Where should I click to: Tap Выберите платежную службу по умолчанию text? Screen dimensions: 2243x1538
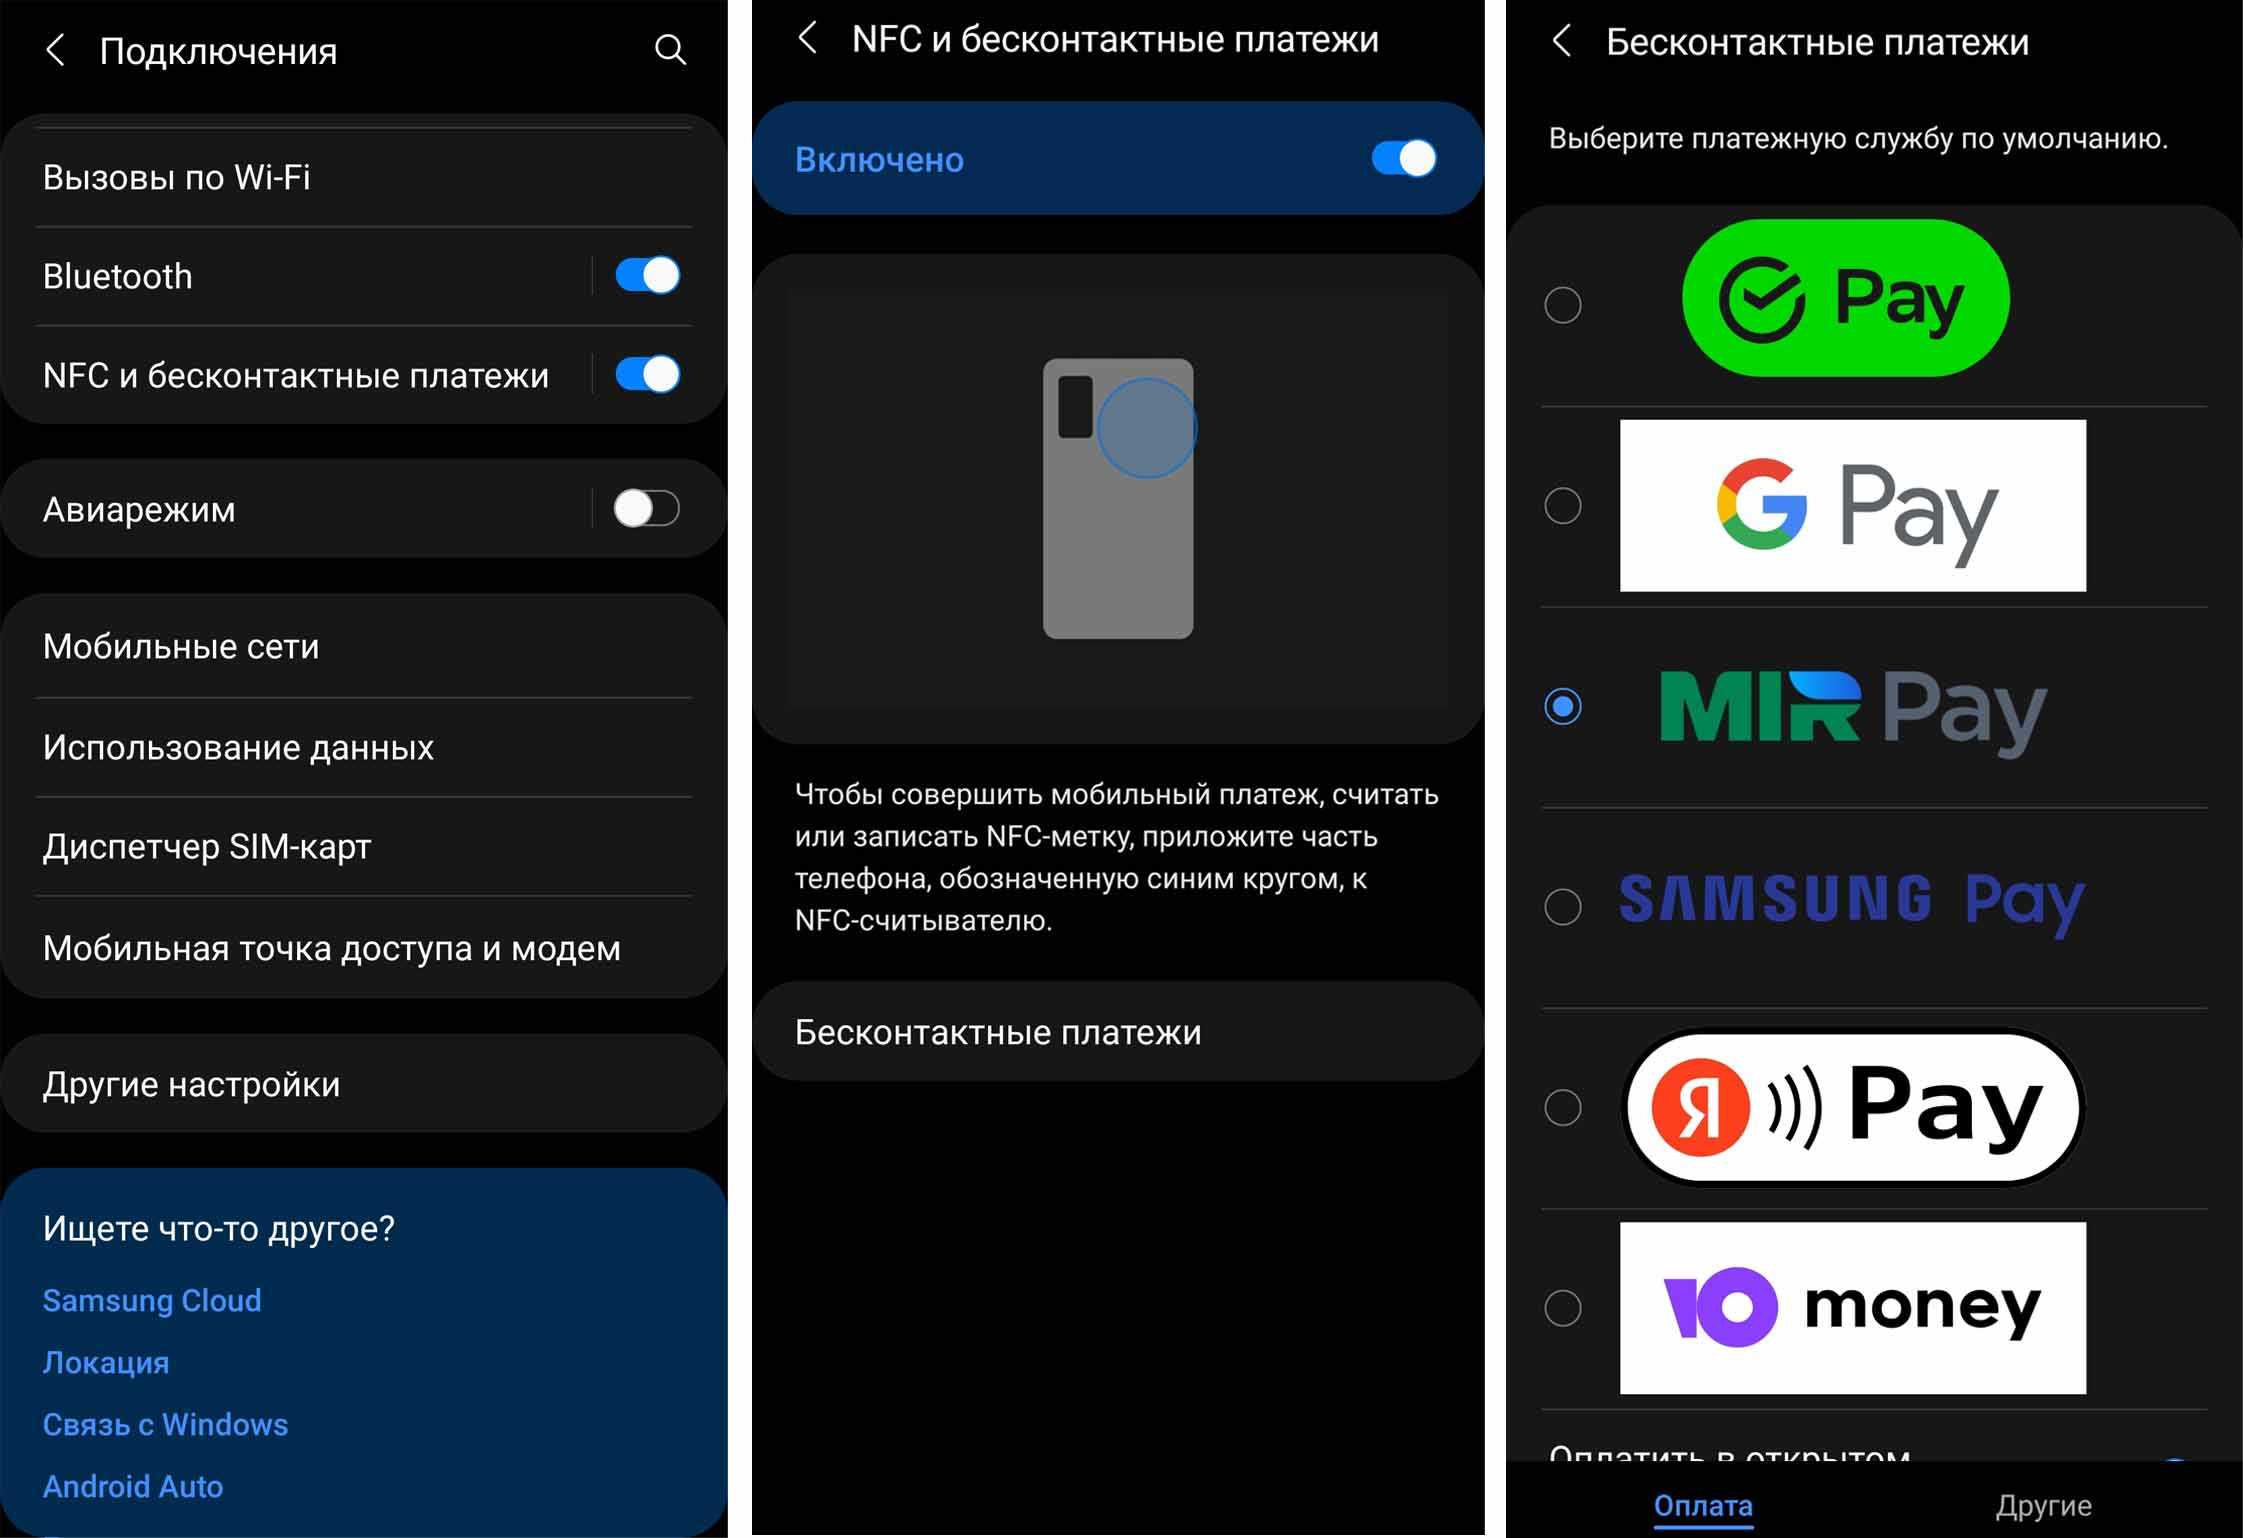[1858, 138]
